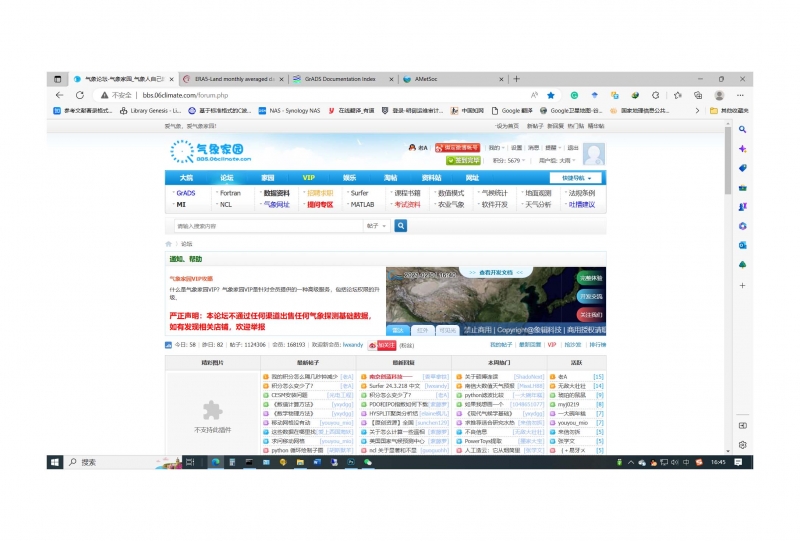The image size is (800, 541).
Task: Click the add plus icon in Edge sidebar
Action: point(743,284)
